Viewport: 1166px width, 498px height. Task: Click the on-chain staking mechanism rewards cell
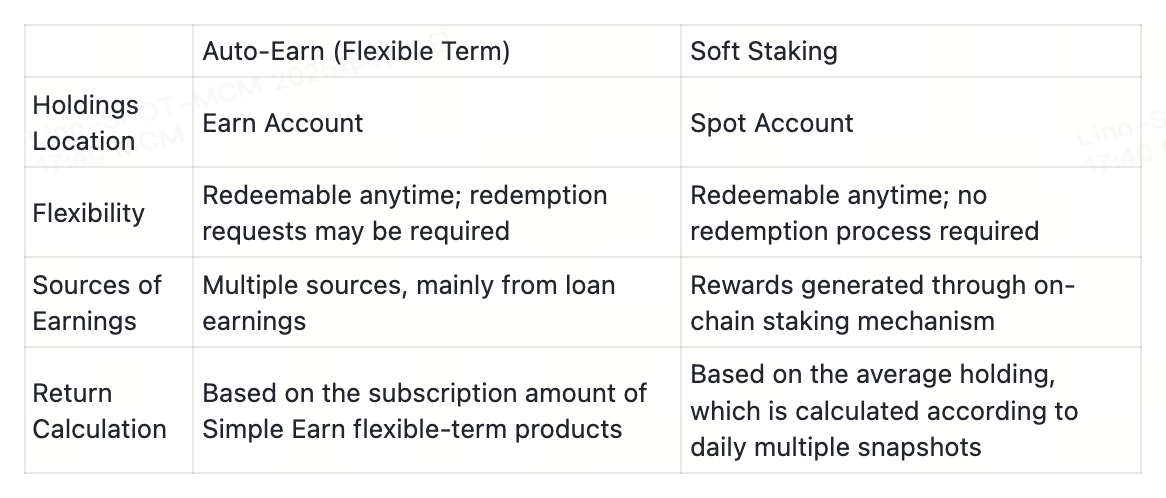click(882, 303)
